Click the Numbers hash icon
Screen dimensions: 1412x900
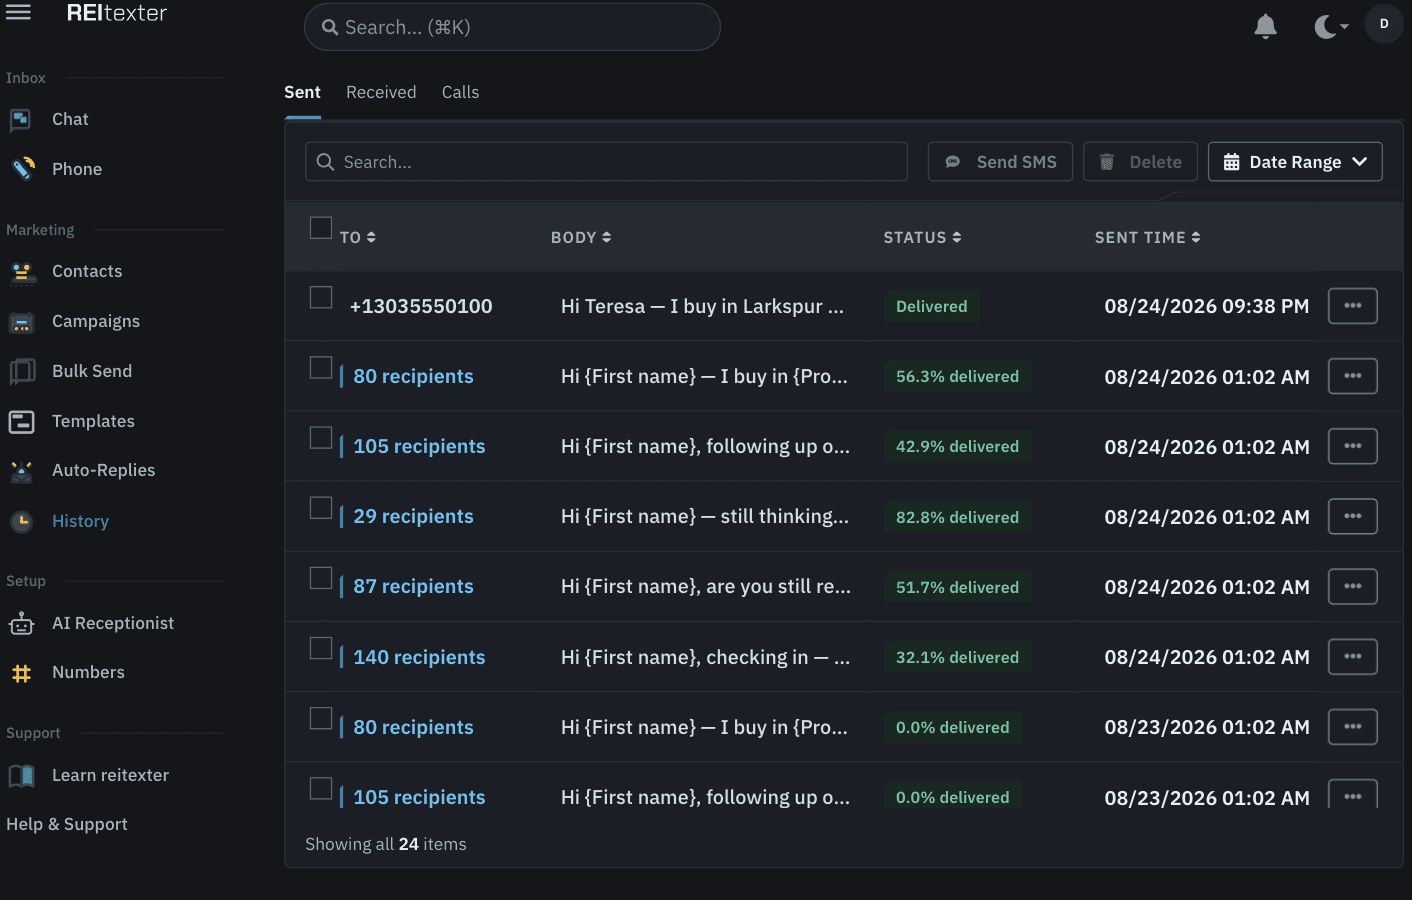(22, 673)
